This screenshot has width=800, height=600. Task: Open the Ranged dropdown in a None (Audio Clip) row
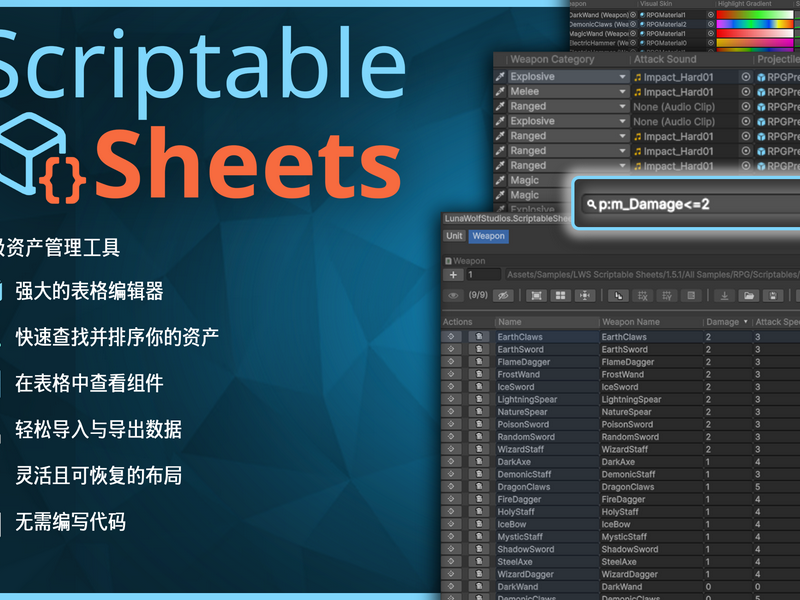pyautogui.click(x=568, y=107)
